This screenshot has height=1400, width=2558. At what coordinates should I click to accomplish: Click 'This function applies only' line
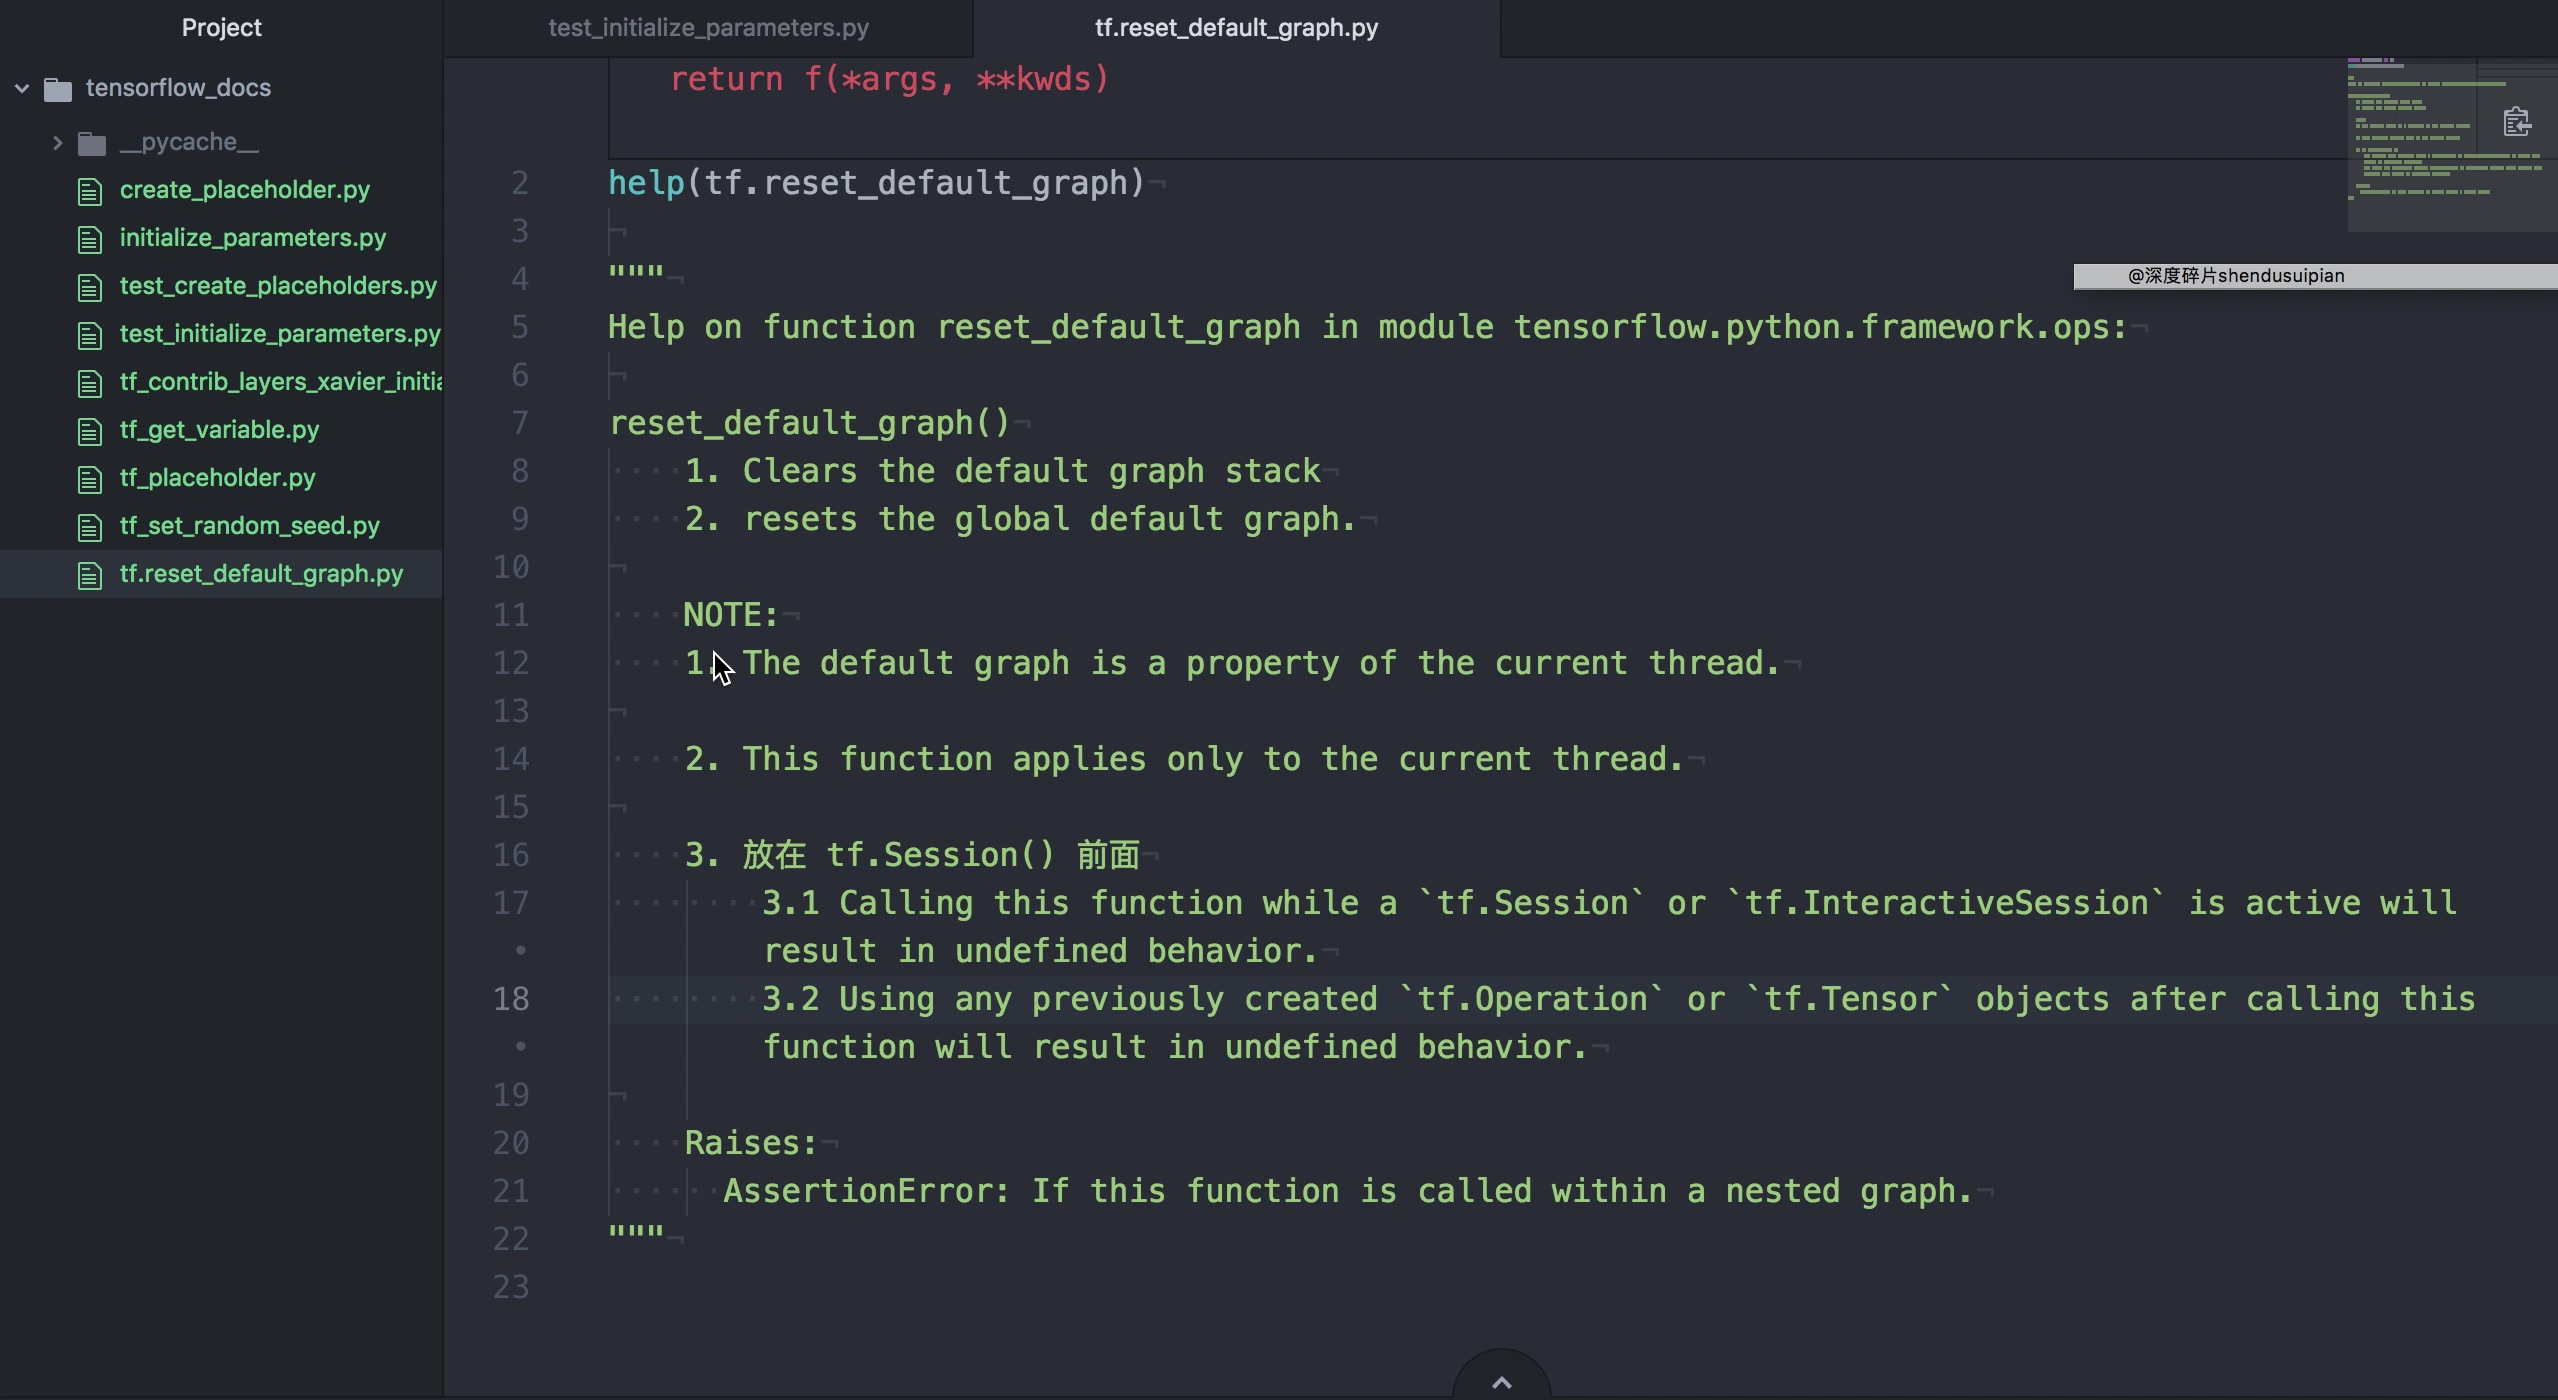pos(1185,759)
